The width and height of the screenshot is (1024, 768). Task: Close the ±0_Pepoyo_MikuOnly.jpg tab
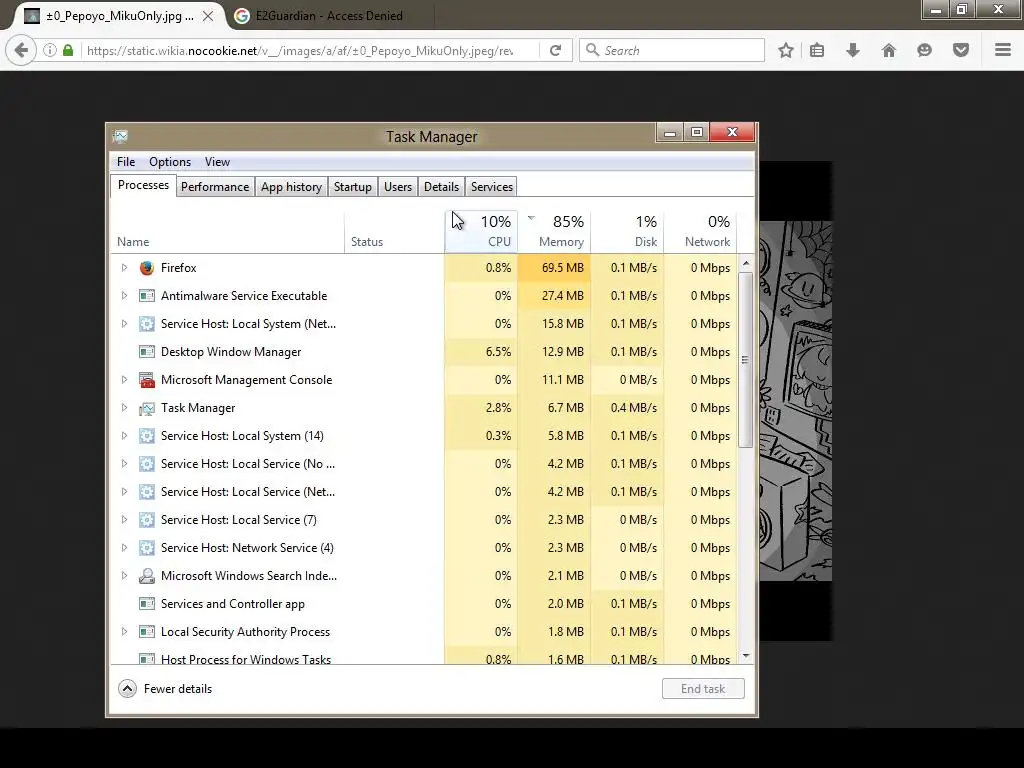[x=208, y=16]
